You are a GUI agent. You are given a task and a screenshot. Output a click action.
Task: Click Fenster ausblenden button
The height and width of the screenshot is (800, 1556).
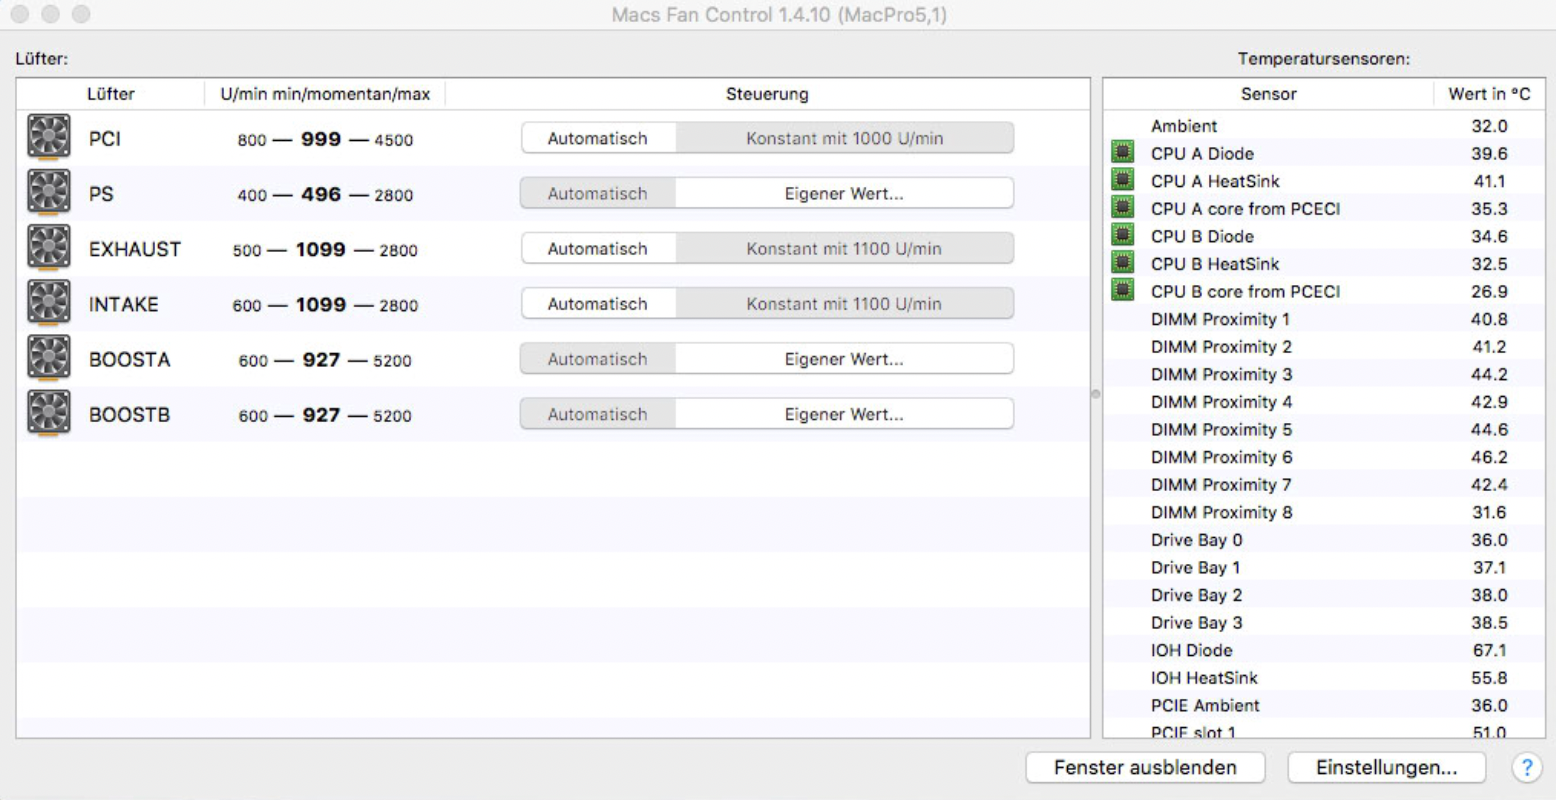click(1145, 767)
